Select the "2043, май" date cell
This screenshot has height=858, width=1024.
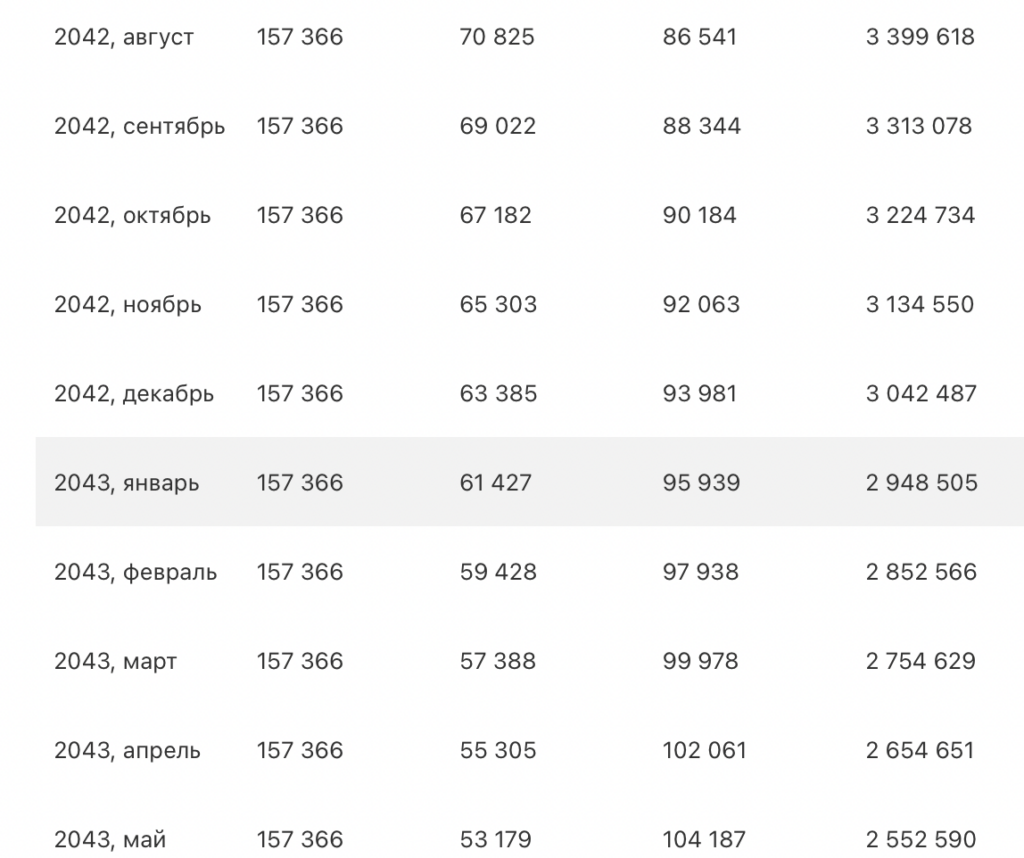coord(109,839)
